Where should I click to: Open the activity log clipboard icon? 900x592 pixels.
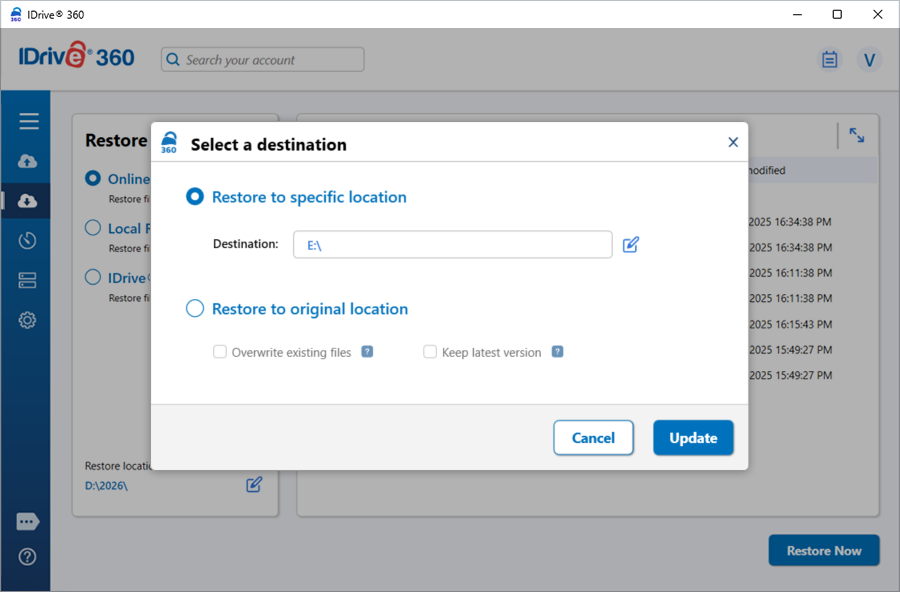click(x=829, y=60)
